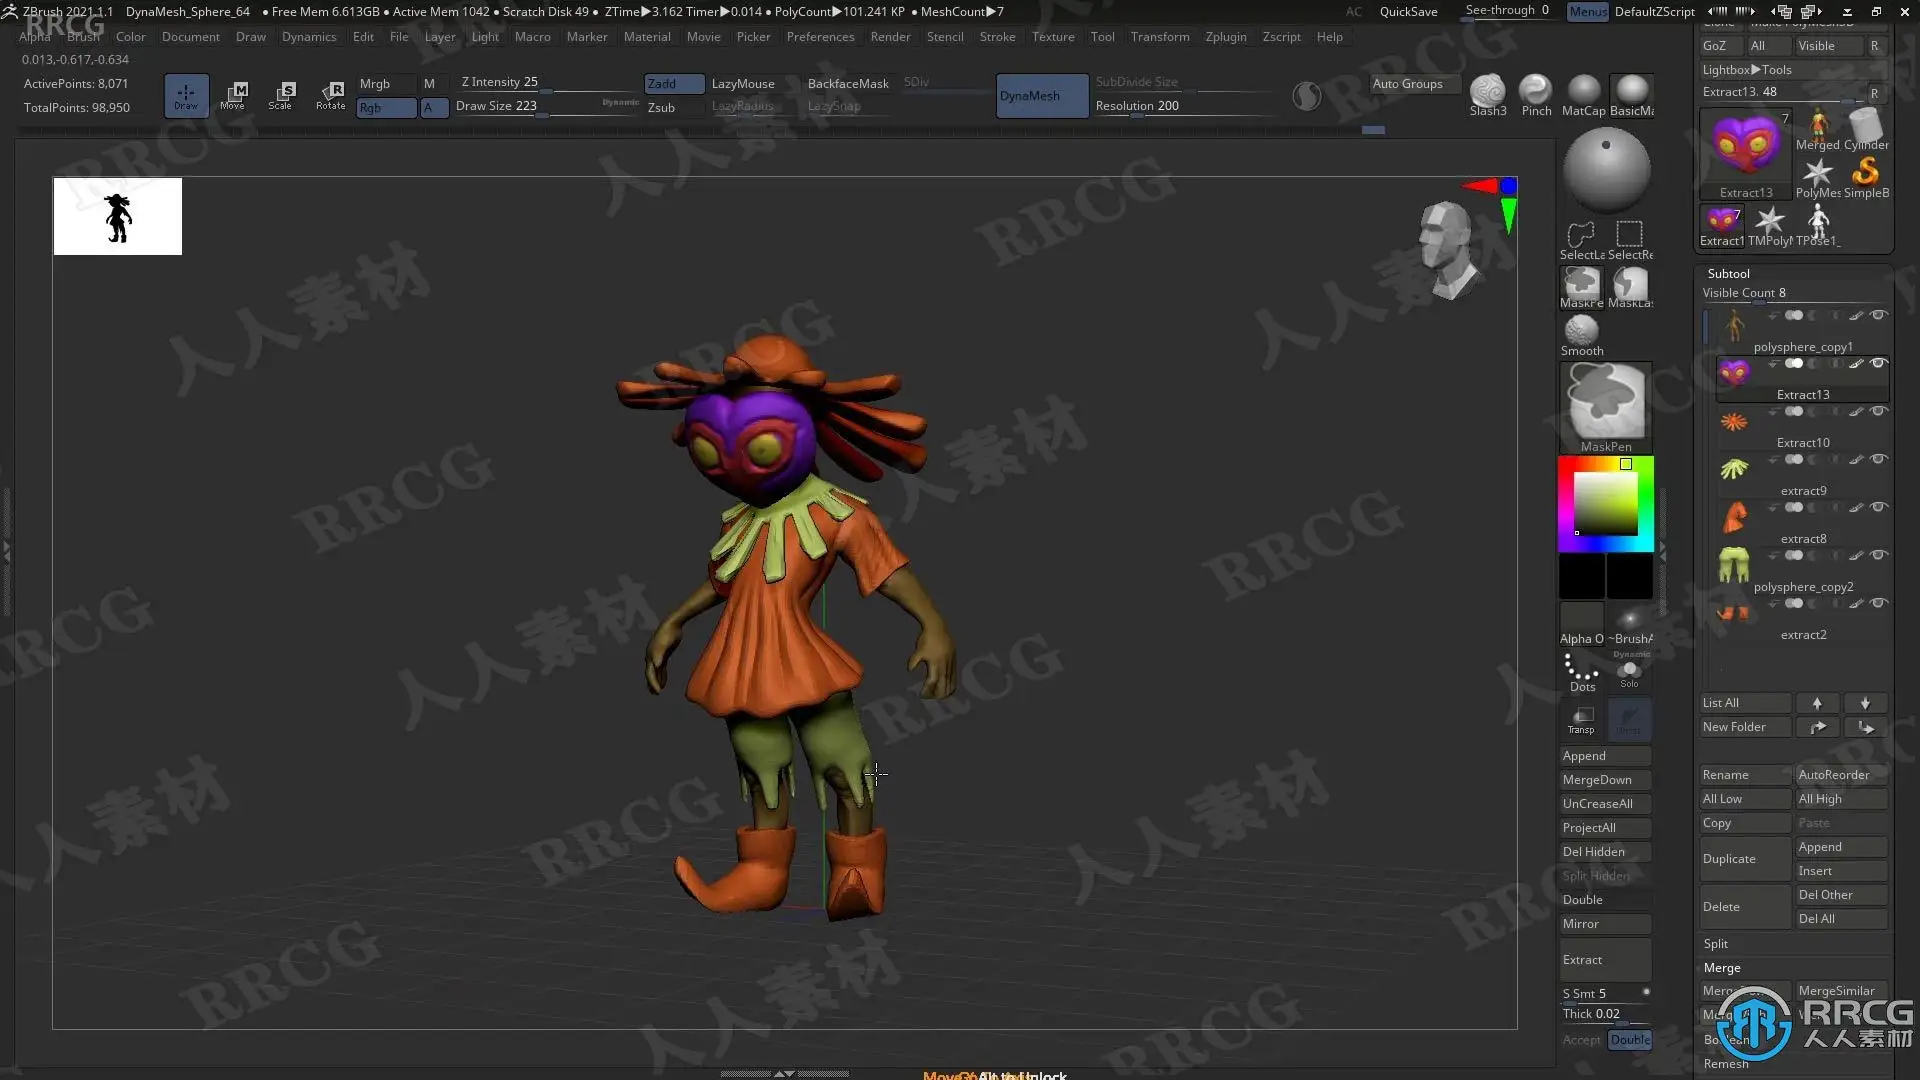Expand the Remesh section
The width and height of the screenshot is (1920, 1080).
(x=1727, y=1064)
